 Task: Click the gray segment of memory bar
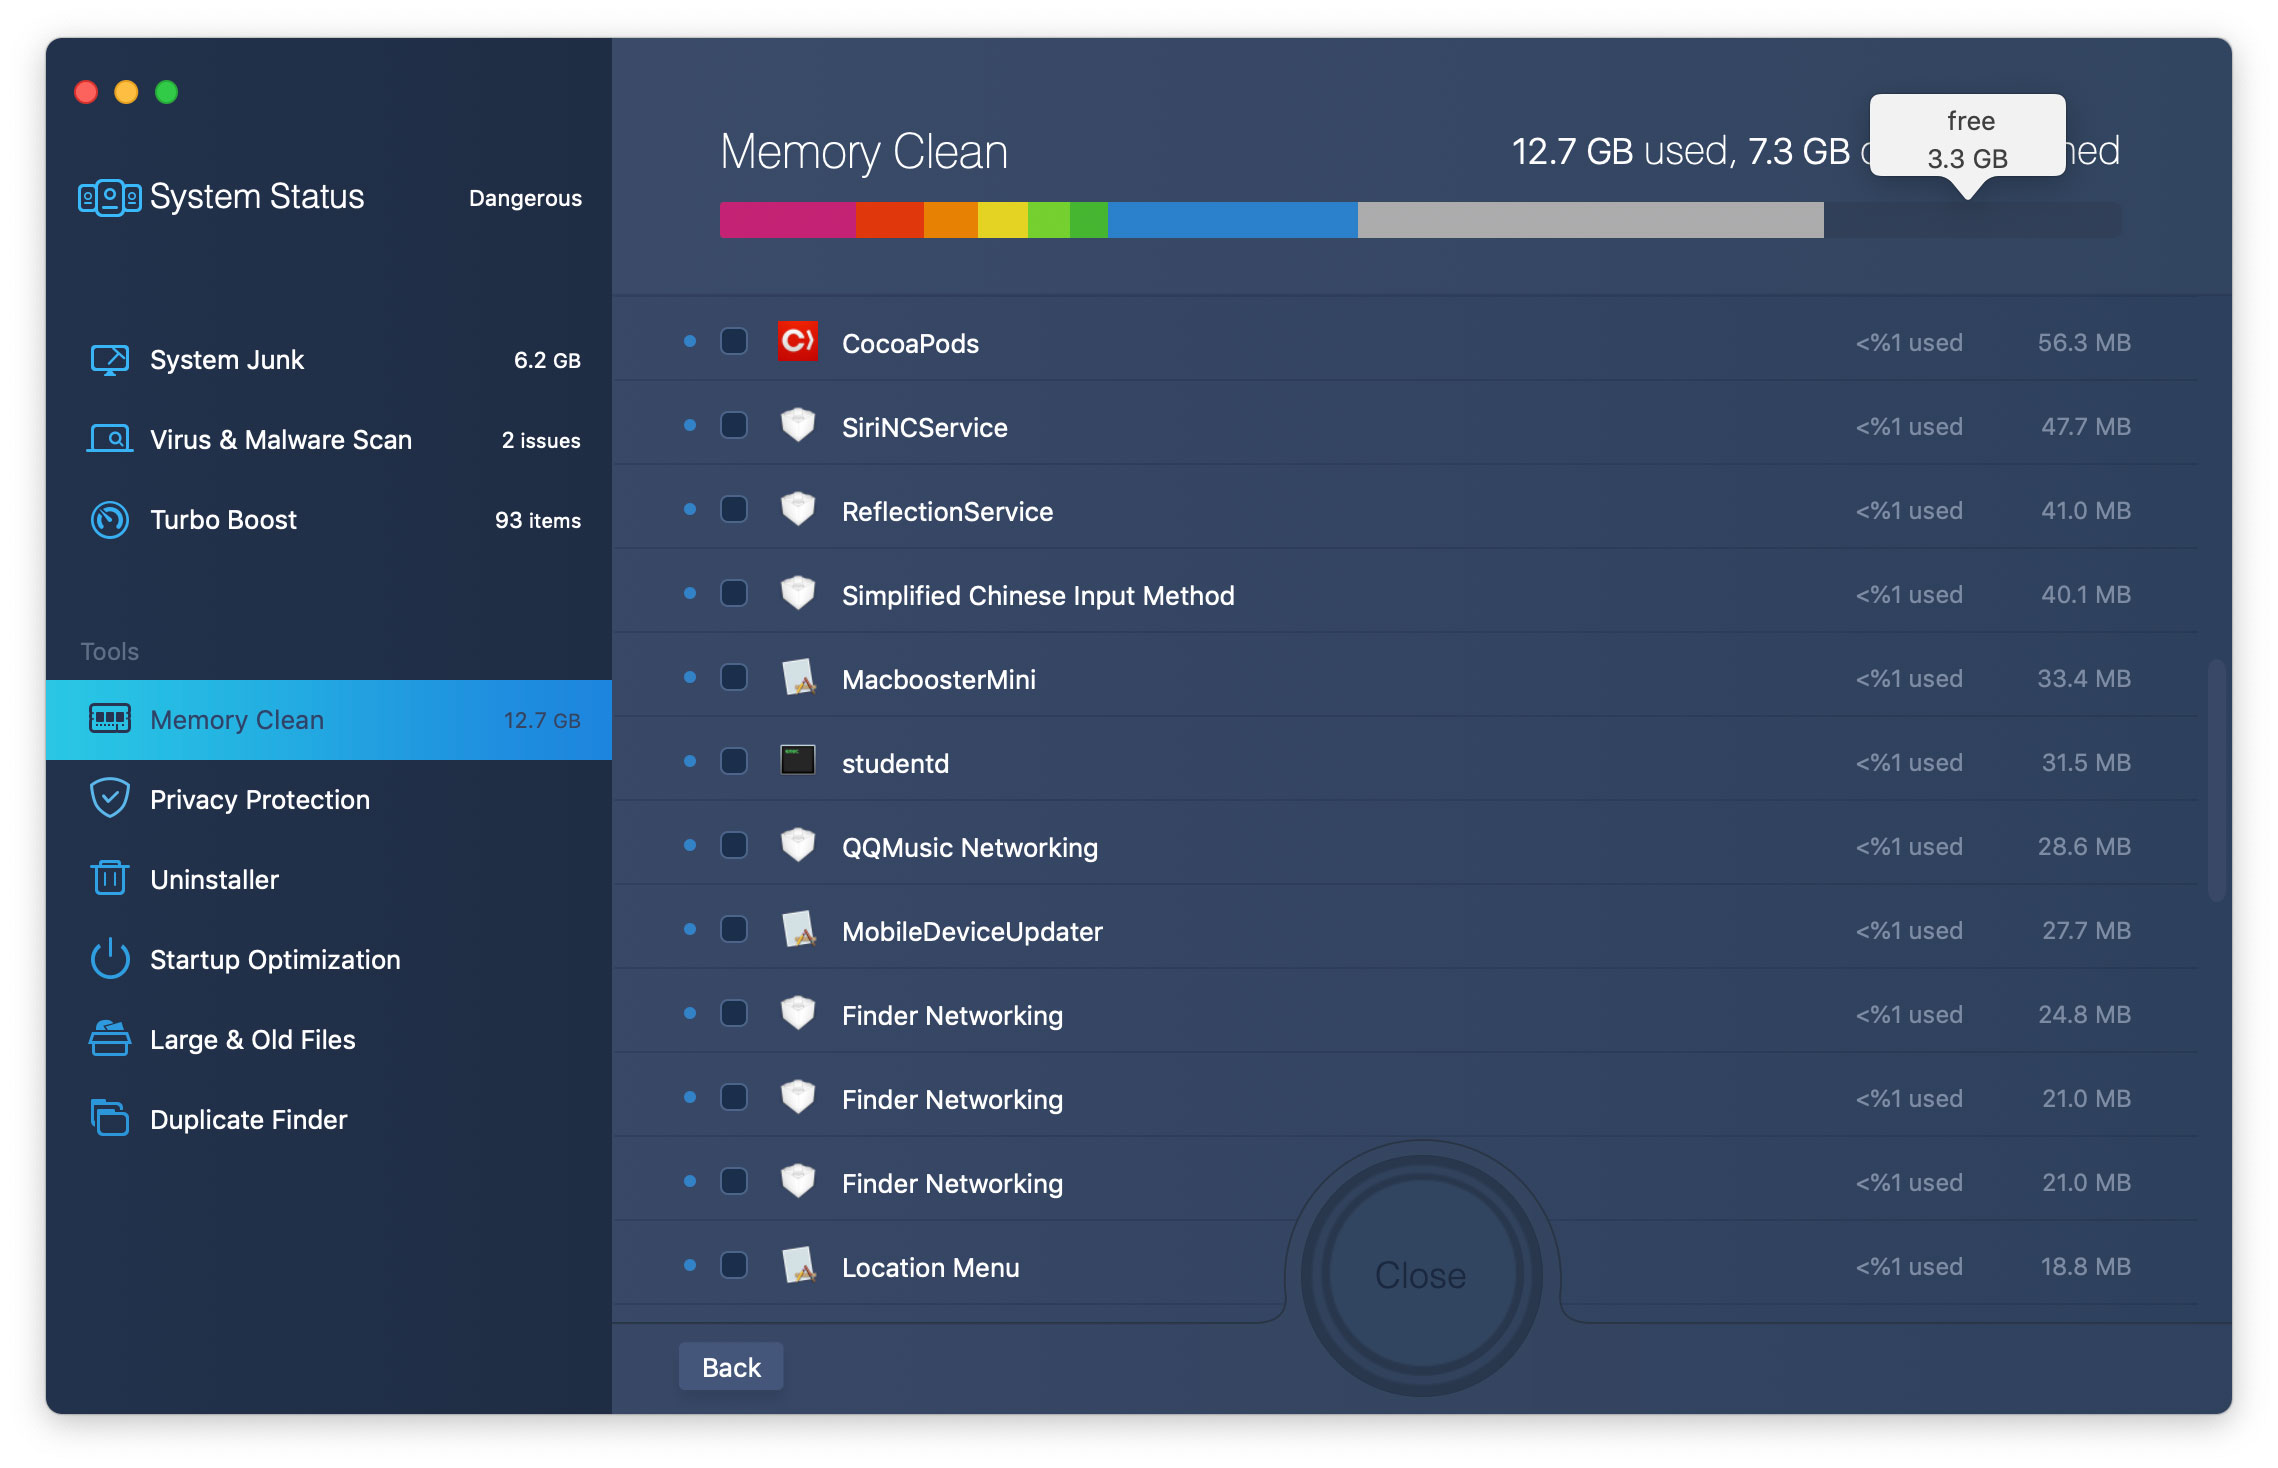coord(1590,220)
